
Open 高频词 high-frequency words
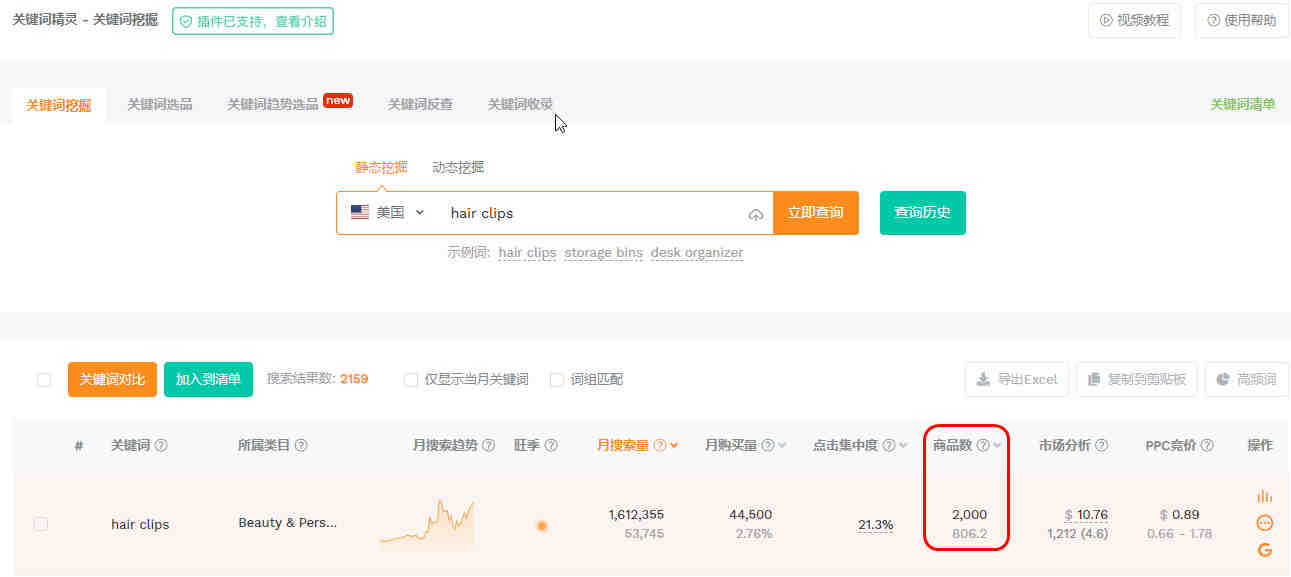1247,379
